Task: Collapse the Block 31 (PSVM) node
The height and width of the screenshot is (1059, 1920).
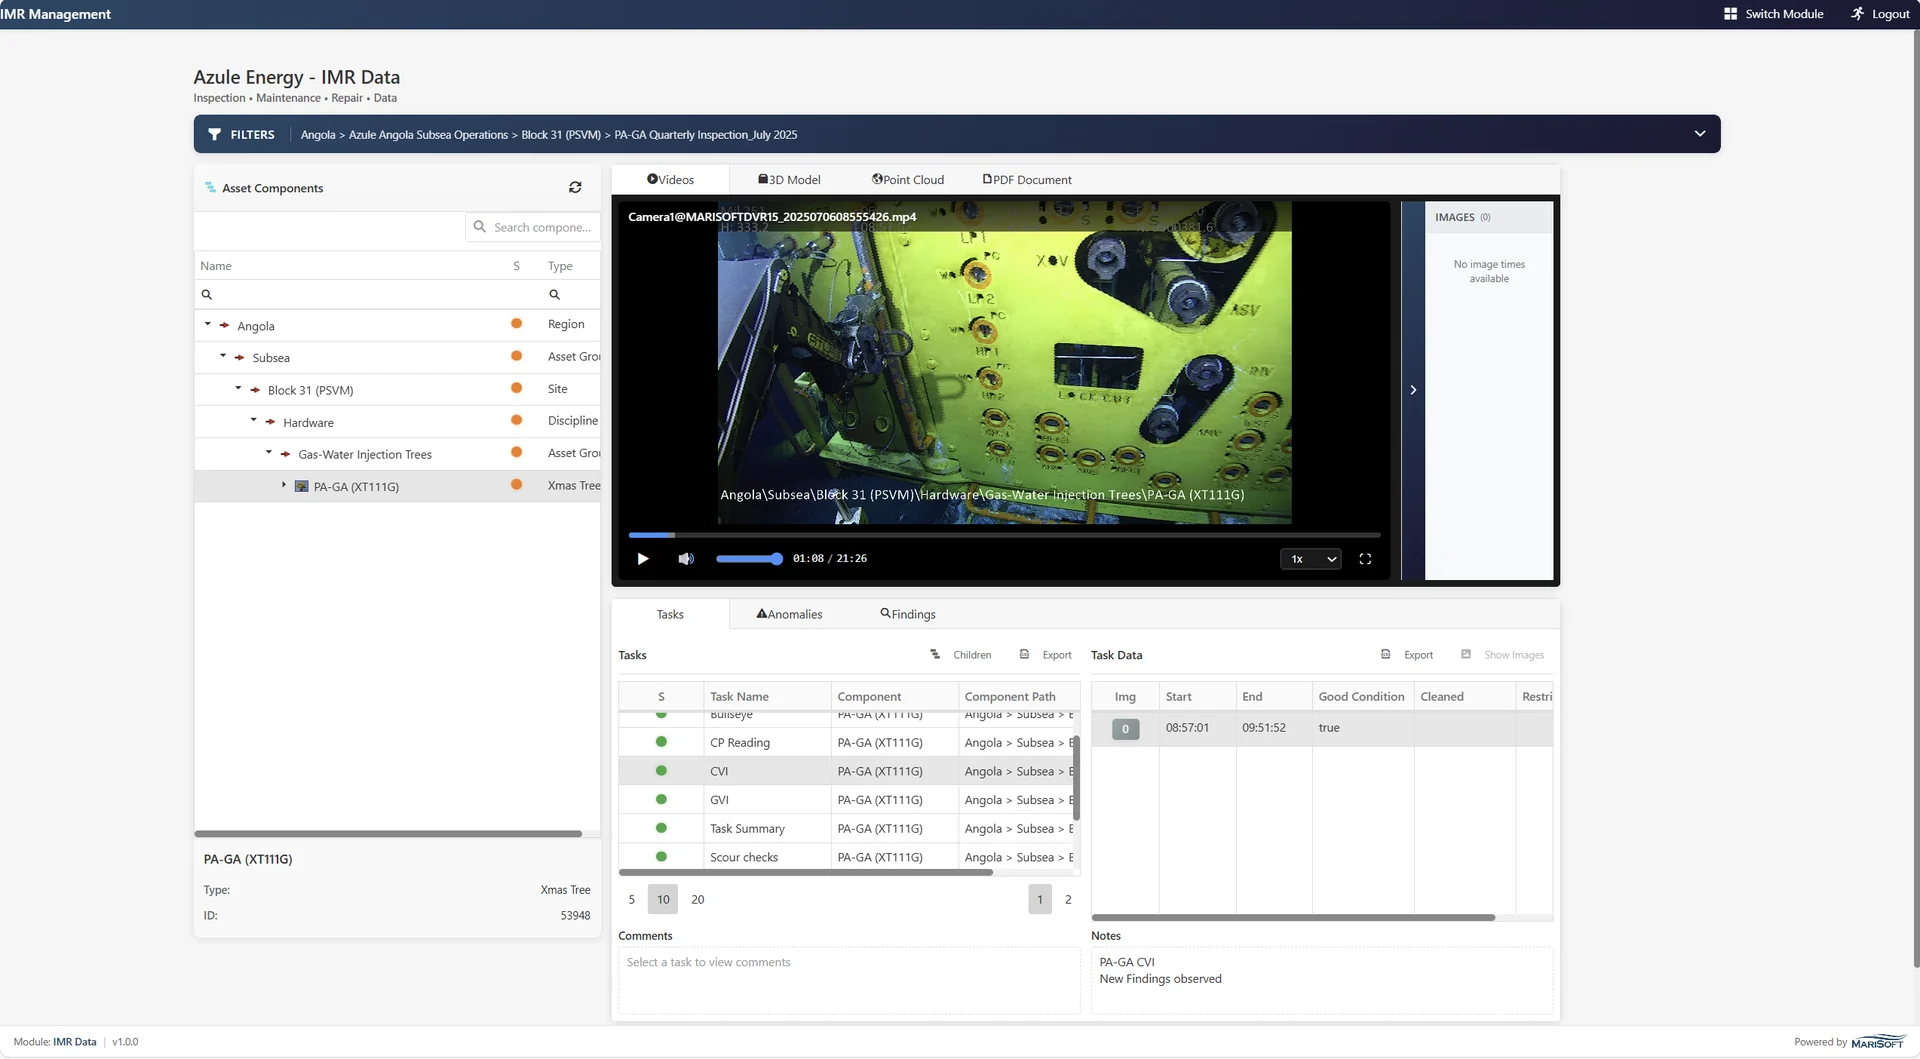Action: point(238,388)
